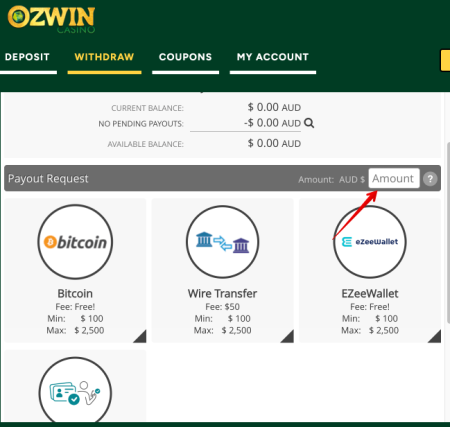
Task: Go to the My Account tab
Action: tap(273, 57)
